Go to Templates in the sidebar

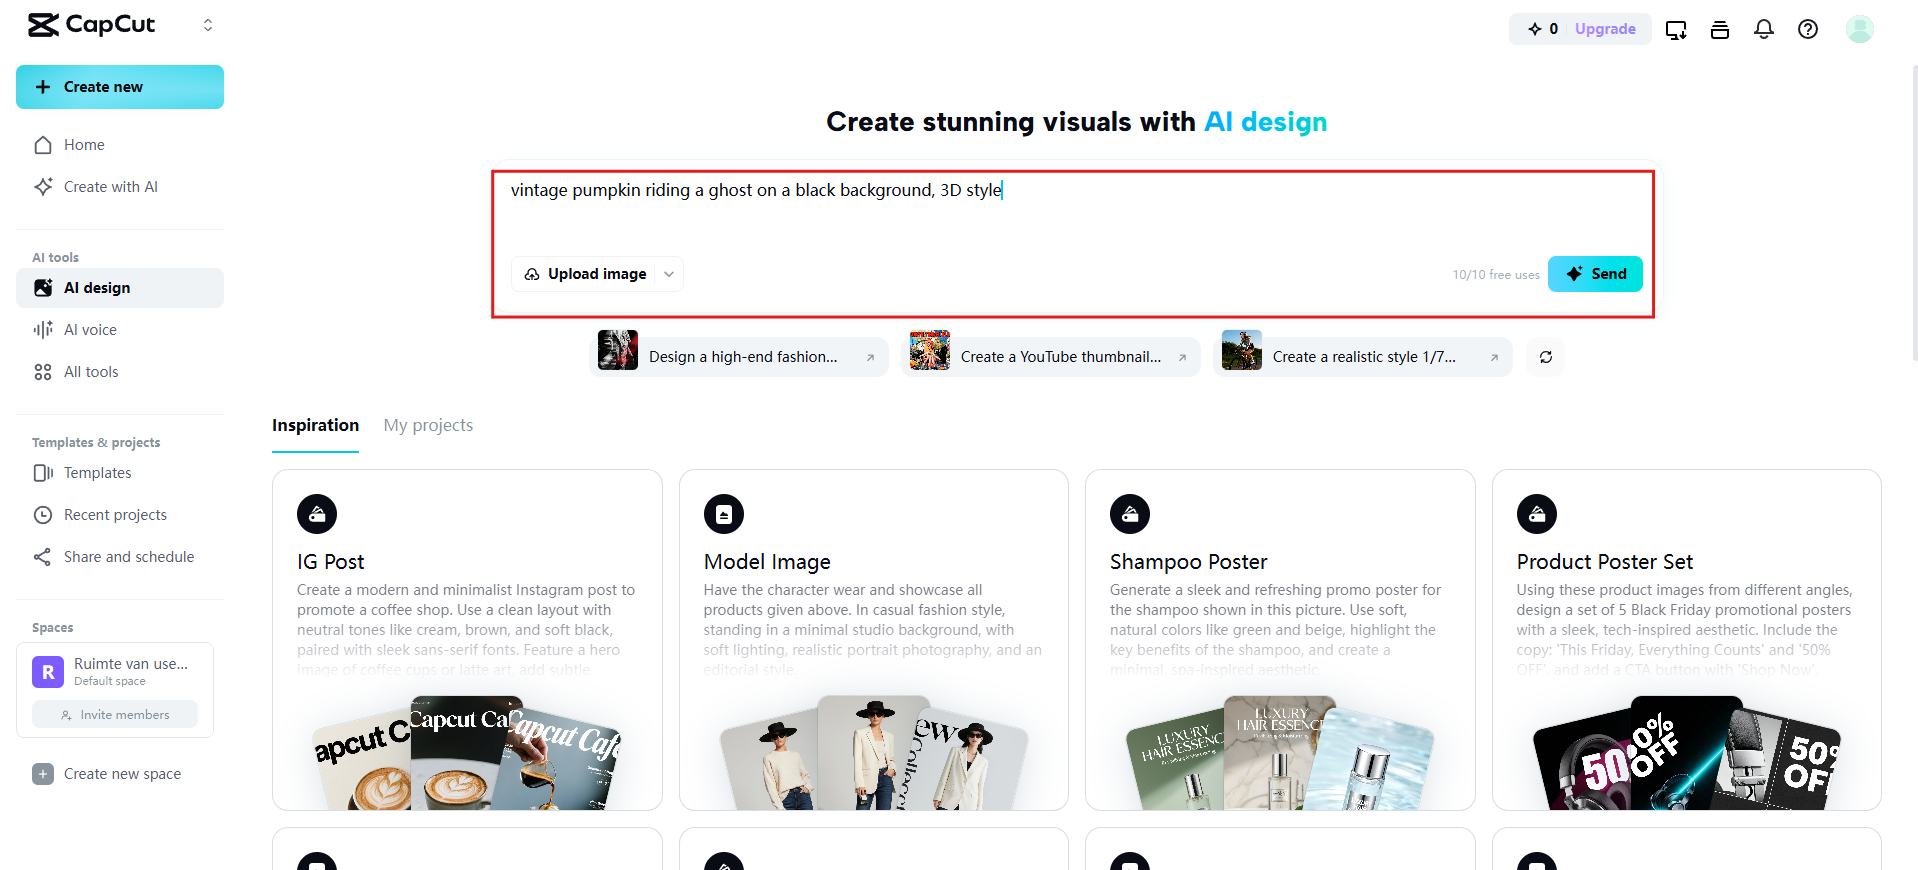97,473
